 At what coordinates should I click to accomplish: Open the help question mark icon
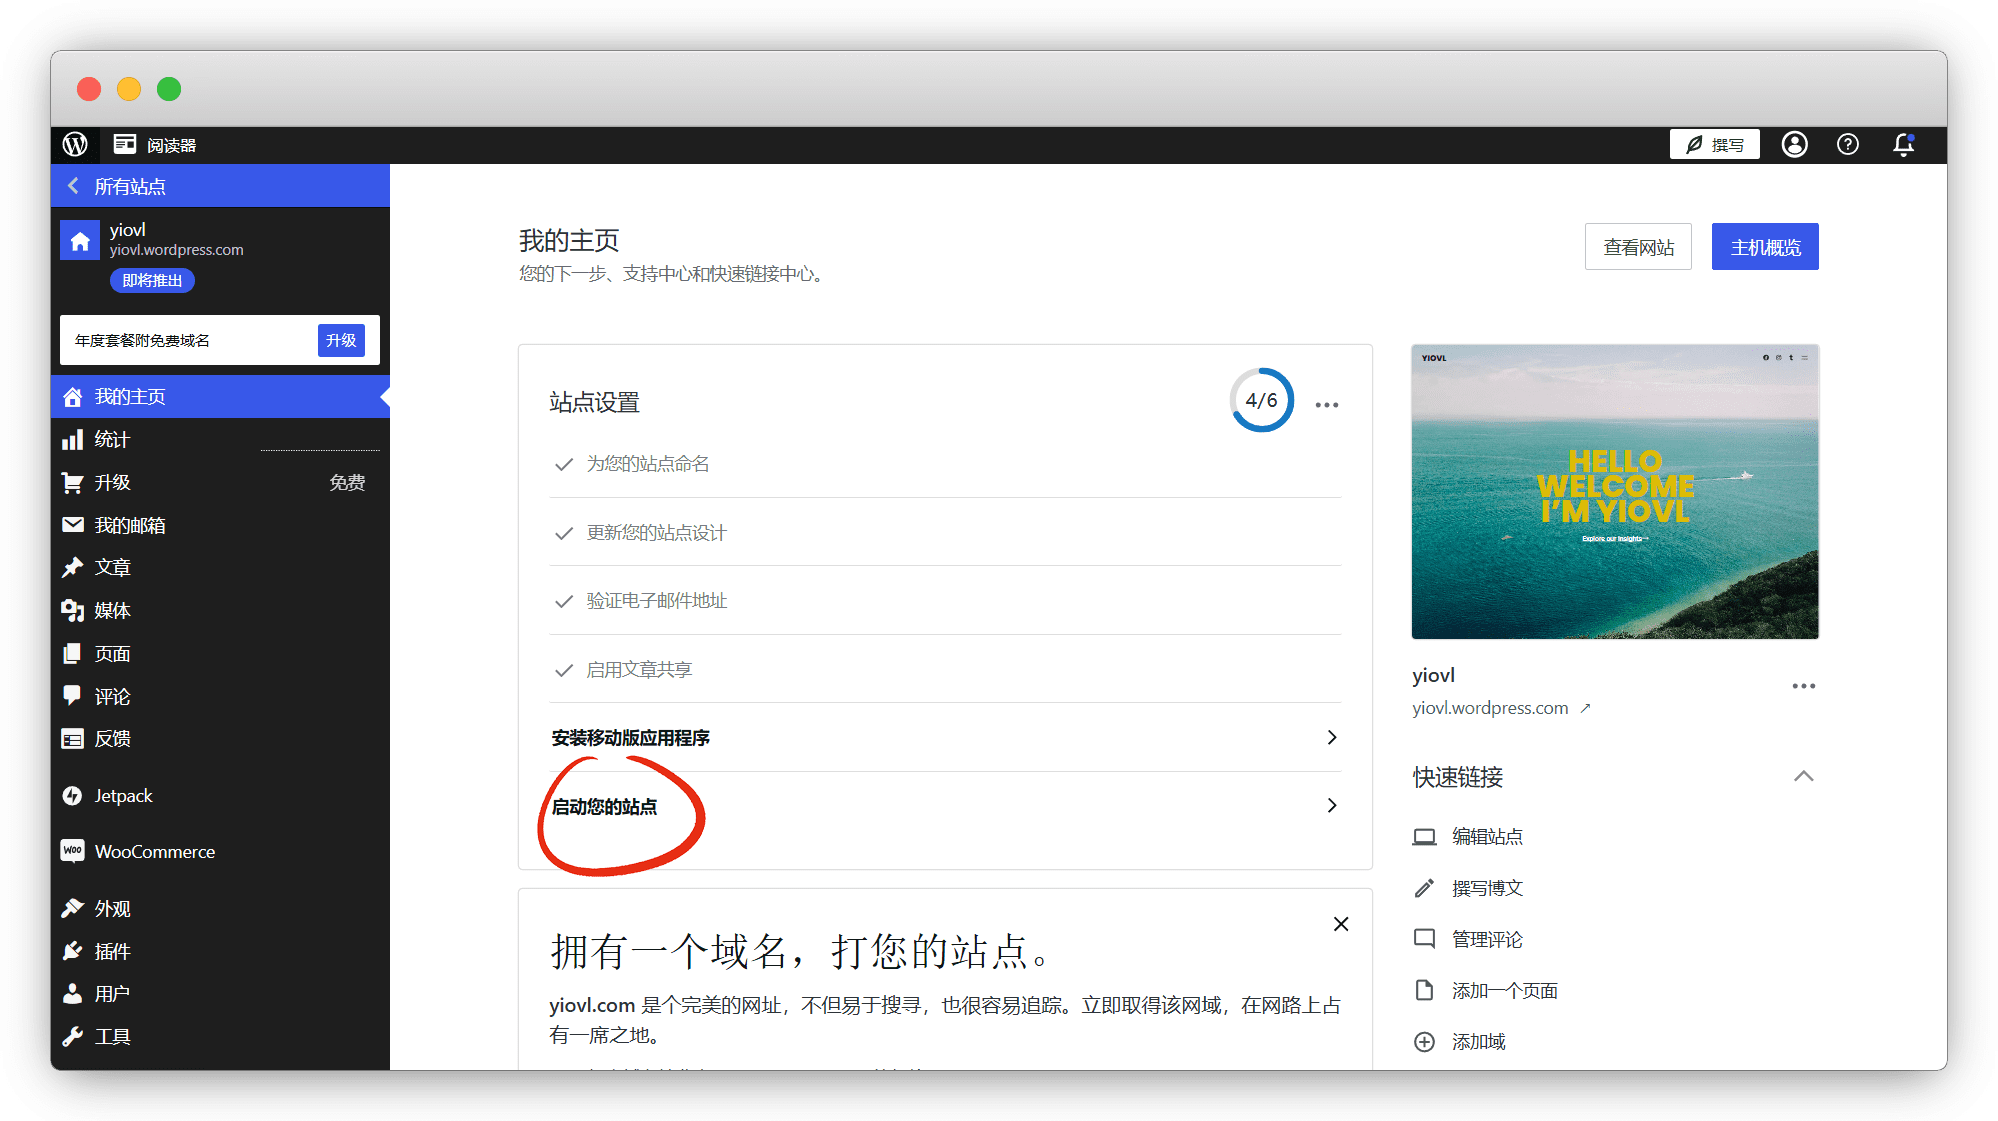pos(1847,144)
